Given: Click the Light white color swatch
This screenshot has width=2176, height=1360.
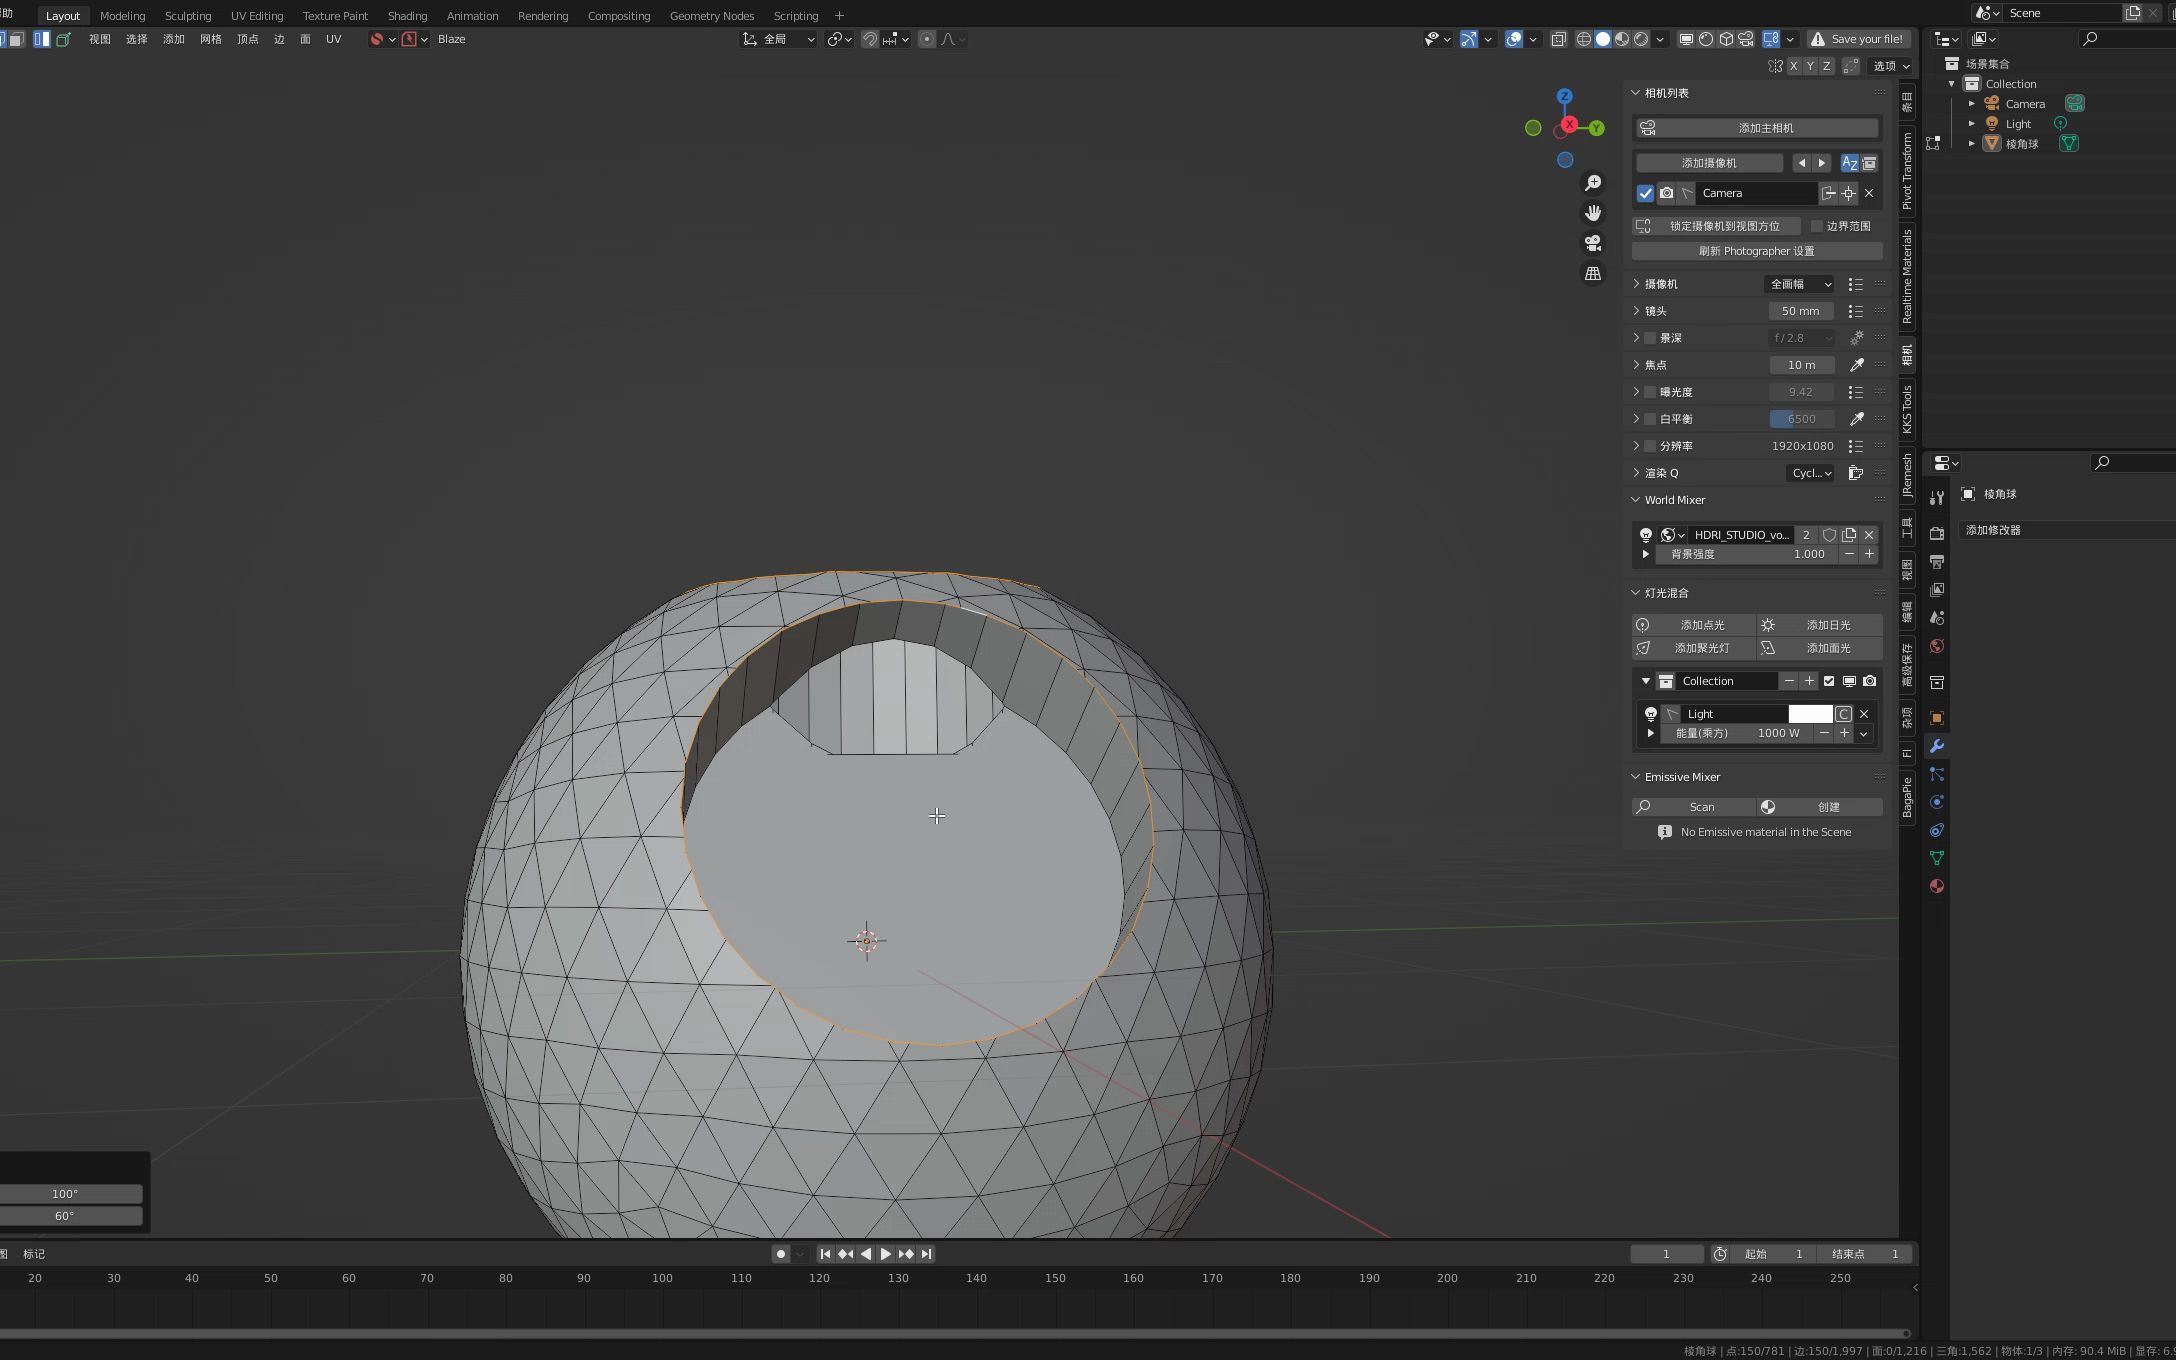Looking at the screenshot, I should tap(1810, 714).
